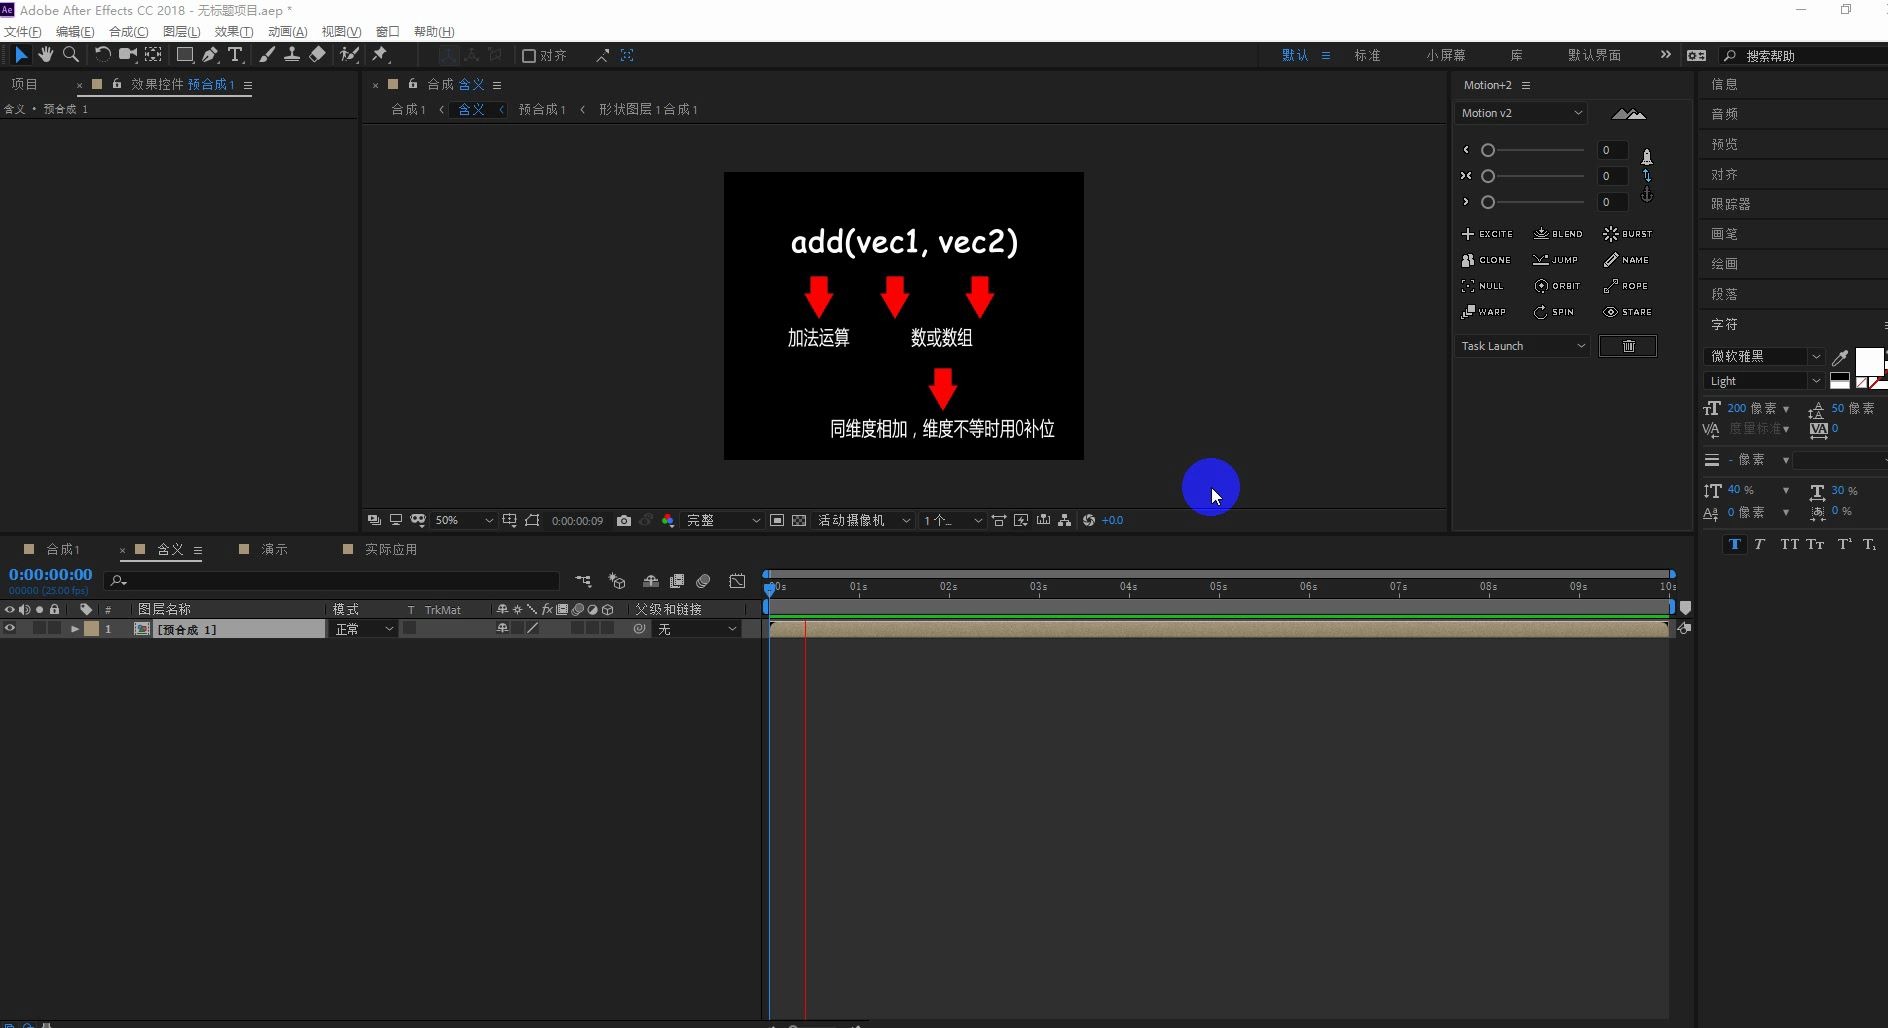Select the Rectangle shape tool
Screen dimensions: 1888x1028
[x=185, y=55]
